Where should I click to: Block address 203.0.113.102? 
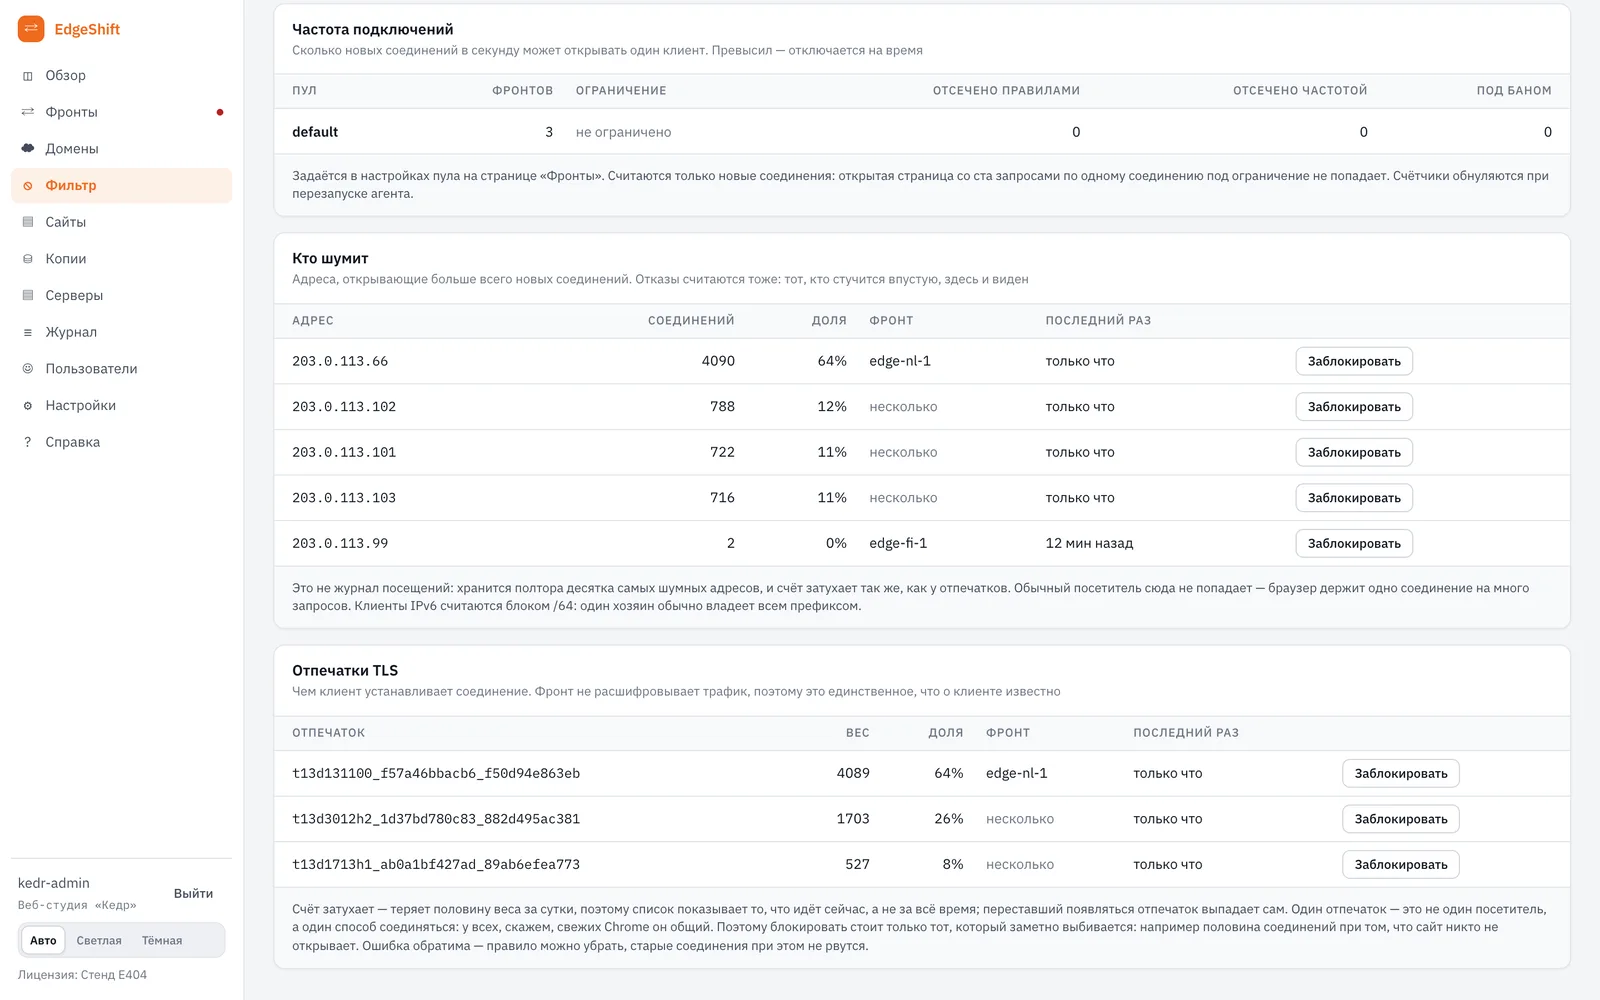point(1354,407)
